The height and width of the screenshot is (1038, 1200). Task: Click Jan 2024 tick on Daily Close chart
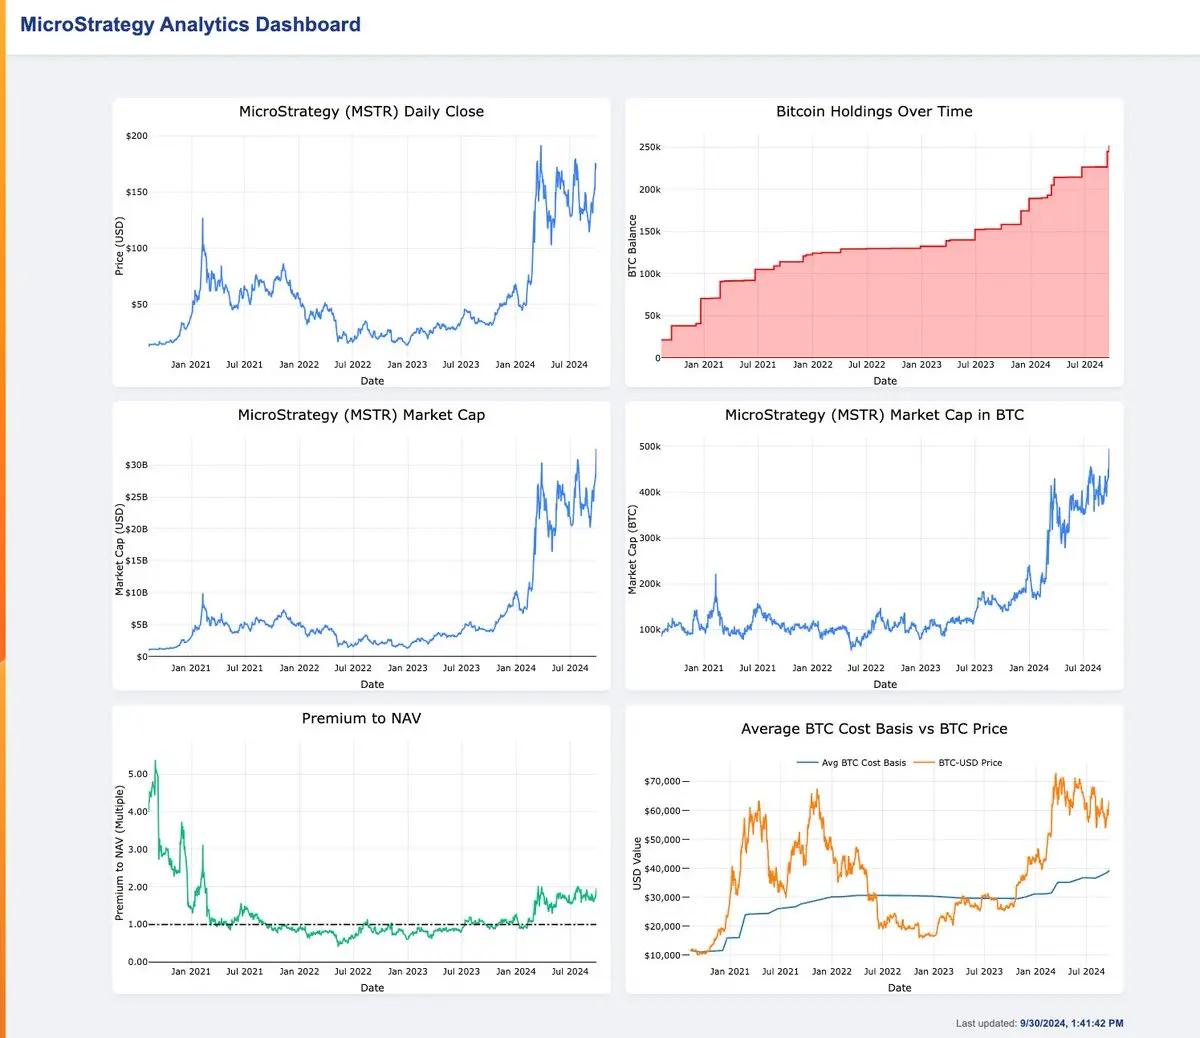click(x=515, y=365)
